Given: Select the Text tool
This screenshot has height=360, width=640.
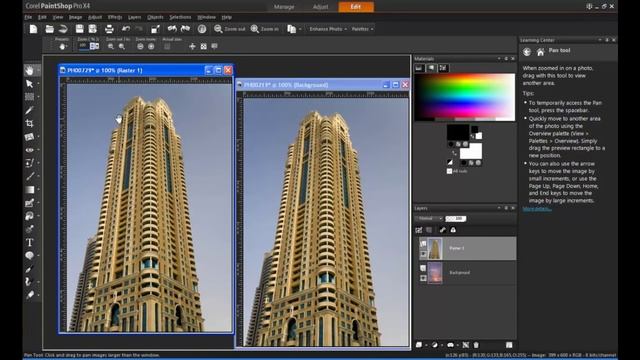Looking at the screenshot, I should coord(29,242).
